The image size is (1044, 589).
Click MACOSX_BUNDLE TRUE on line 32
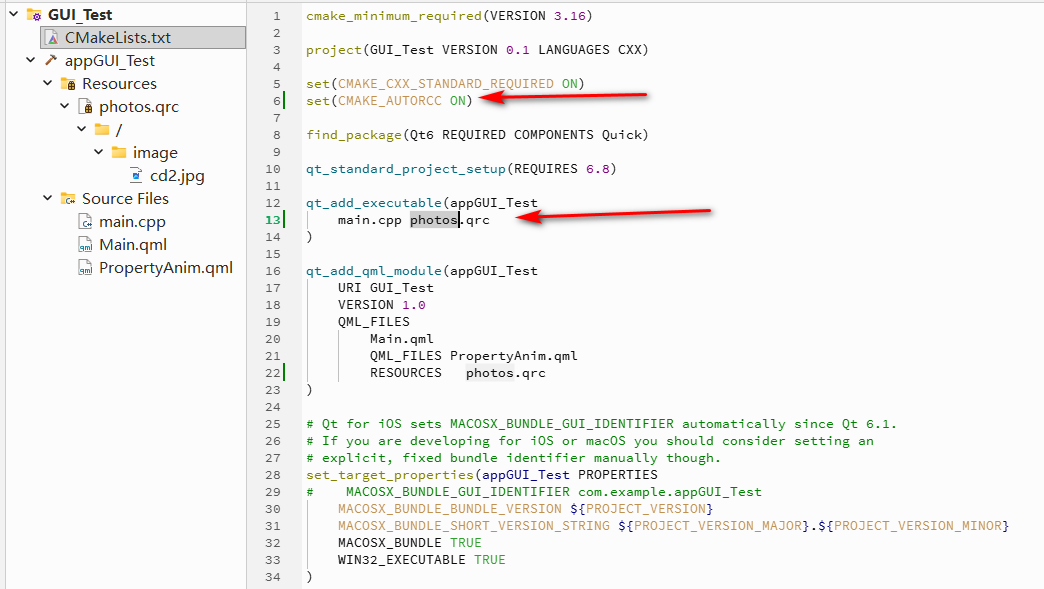tap(409, 544)
